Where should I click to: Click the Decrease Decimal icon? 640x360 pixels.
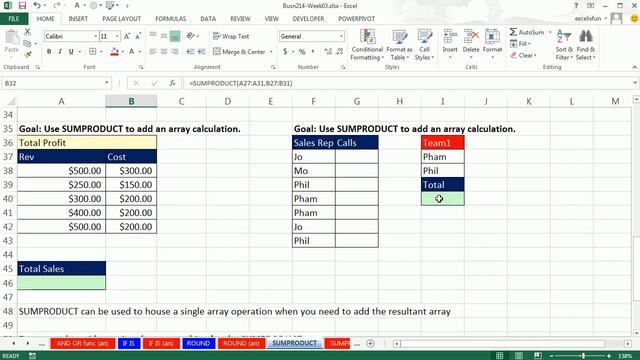[x=340, y=52]
